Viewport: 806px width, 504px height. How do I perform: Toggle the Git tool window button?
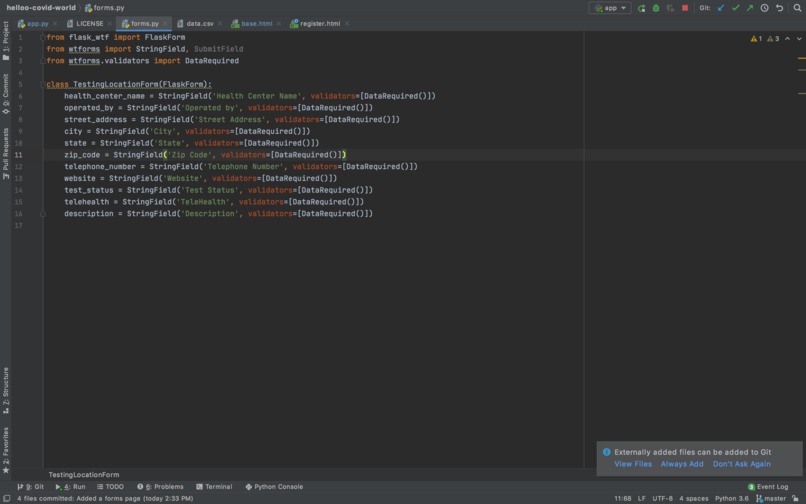pyautogui.click(x=30, y=487)
